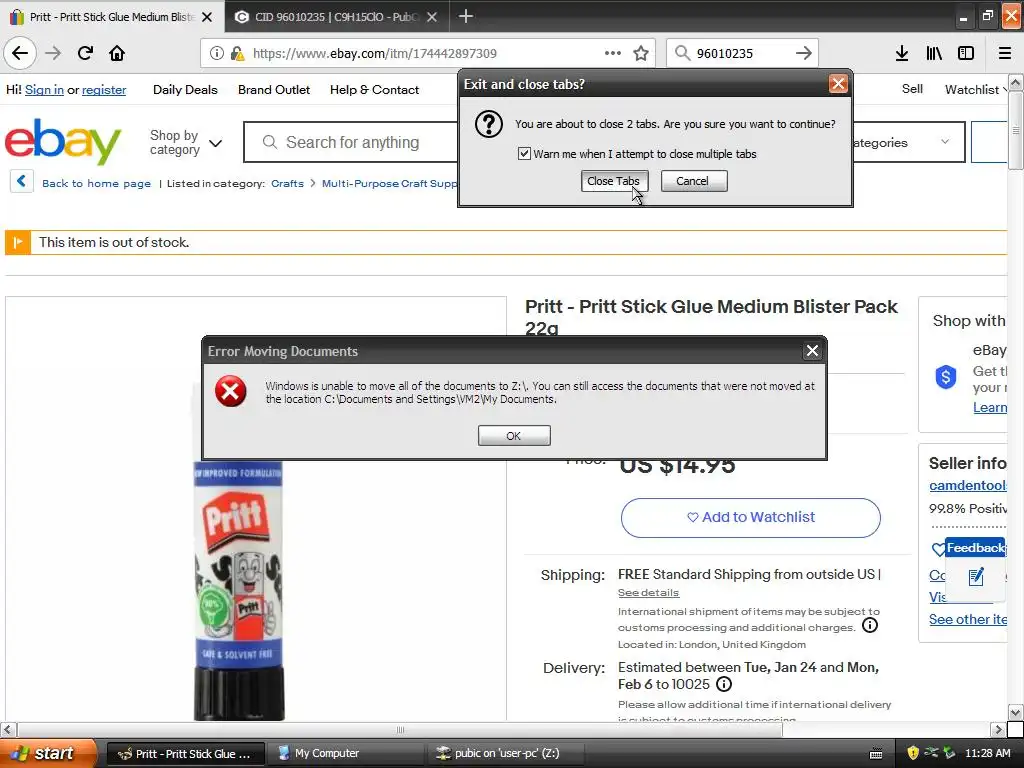Open Brand Outlet menu item
Viewport: 1024px width, 768px height.
click(274, 89)
